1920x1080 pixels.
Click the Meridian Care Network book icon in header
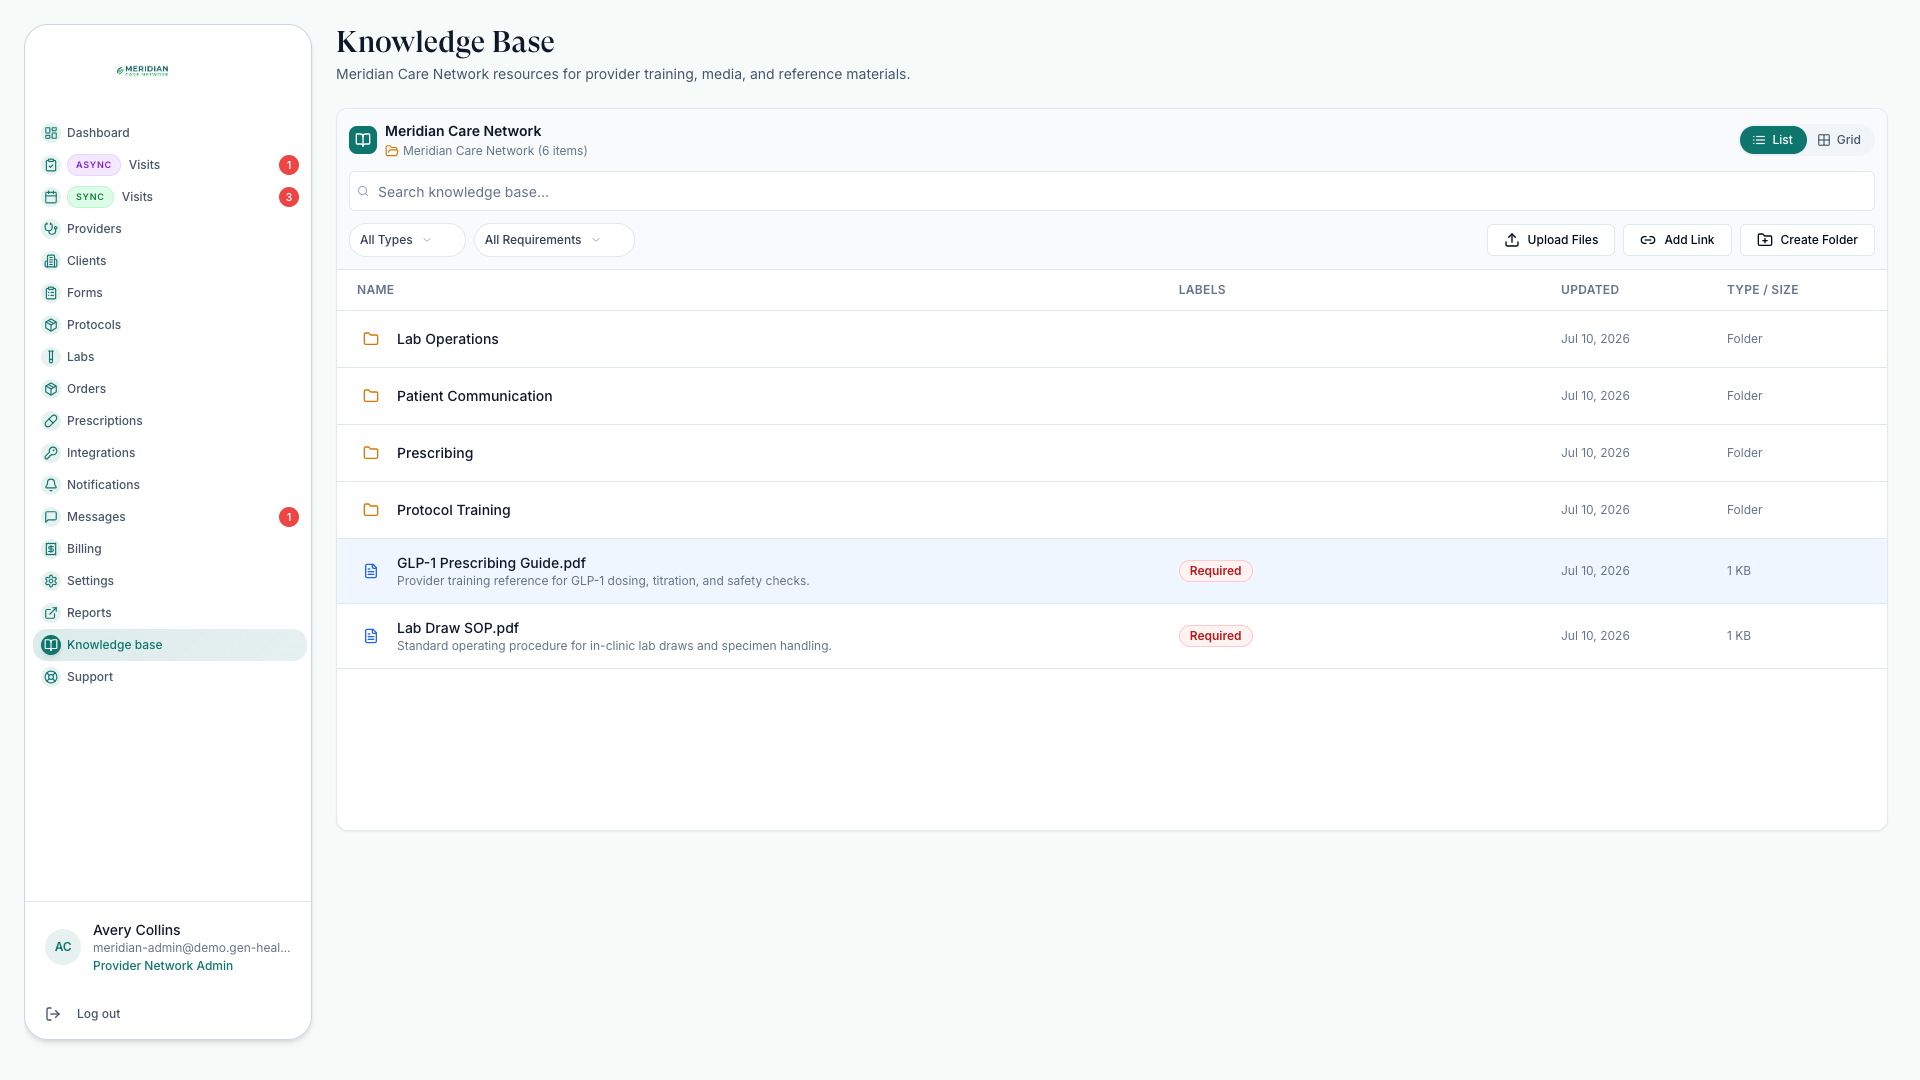tap(363, 140)
